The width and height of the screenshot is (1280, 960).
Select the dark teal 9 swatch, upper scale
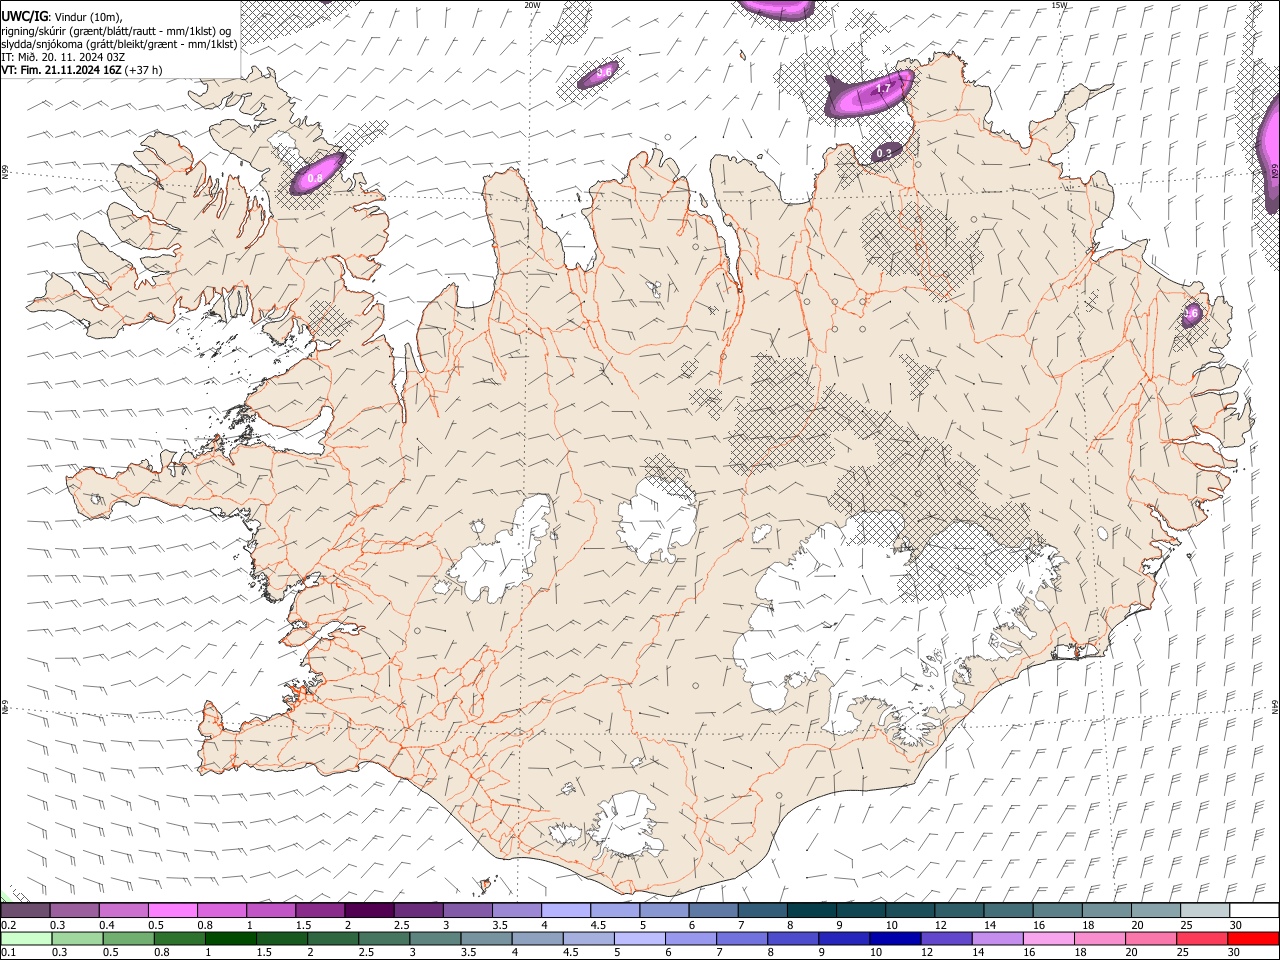point(860,910)
